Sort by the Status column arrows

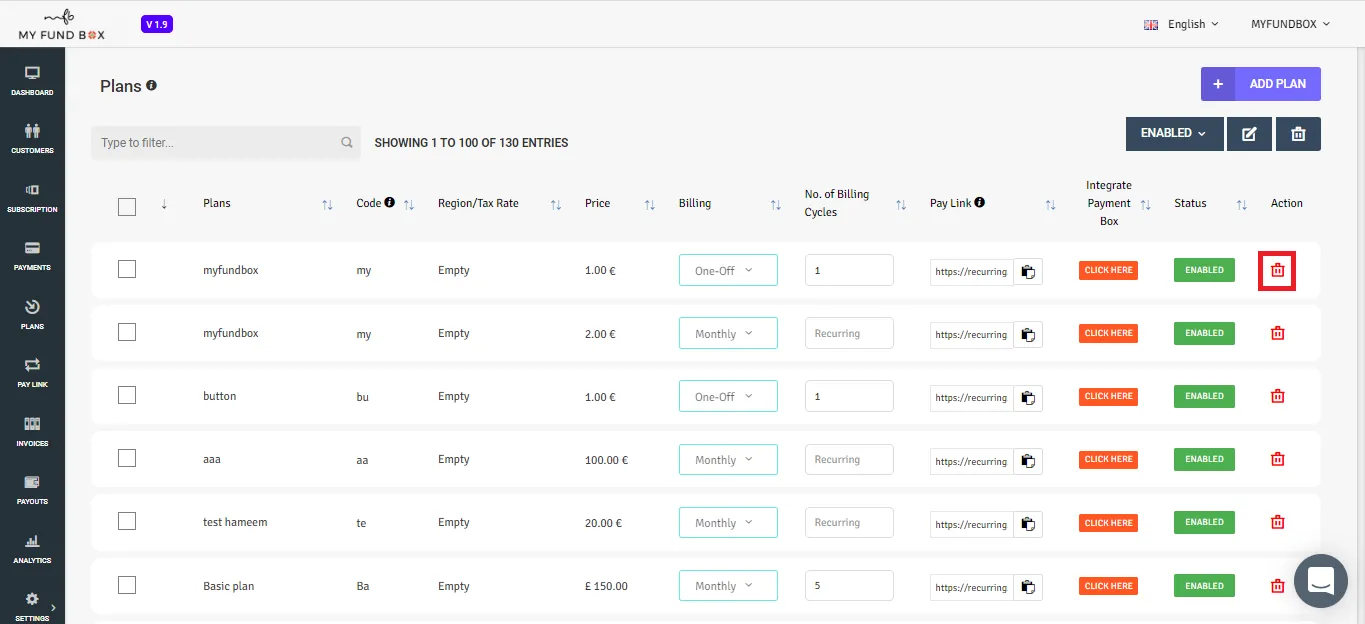click(1241, 204)
